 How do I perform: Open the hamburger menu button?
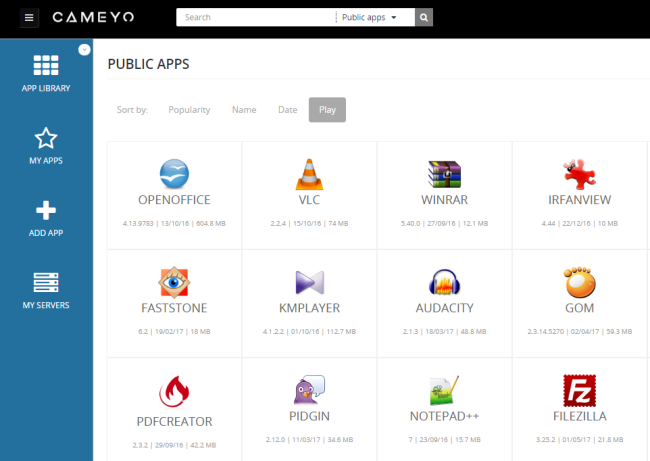tap(29, 17)
